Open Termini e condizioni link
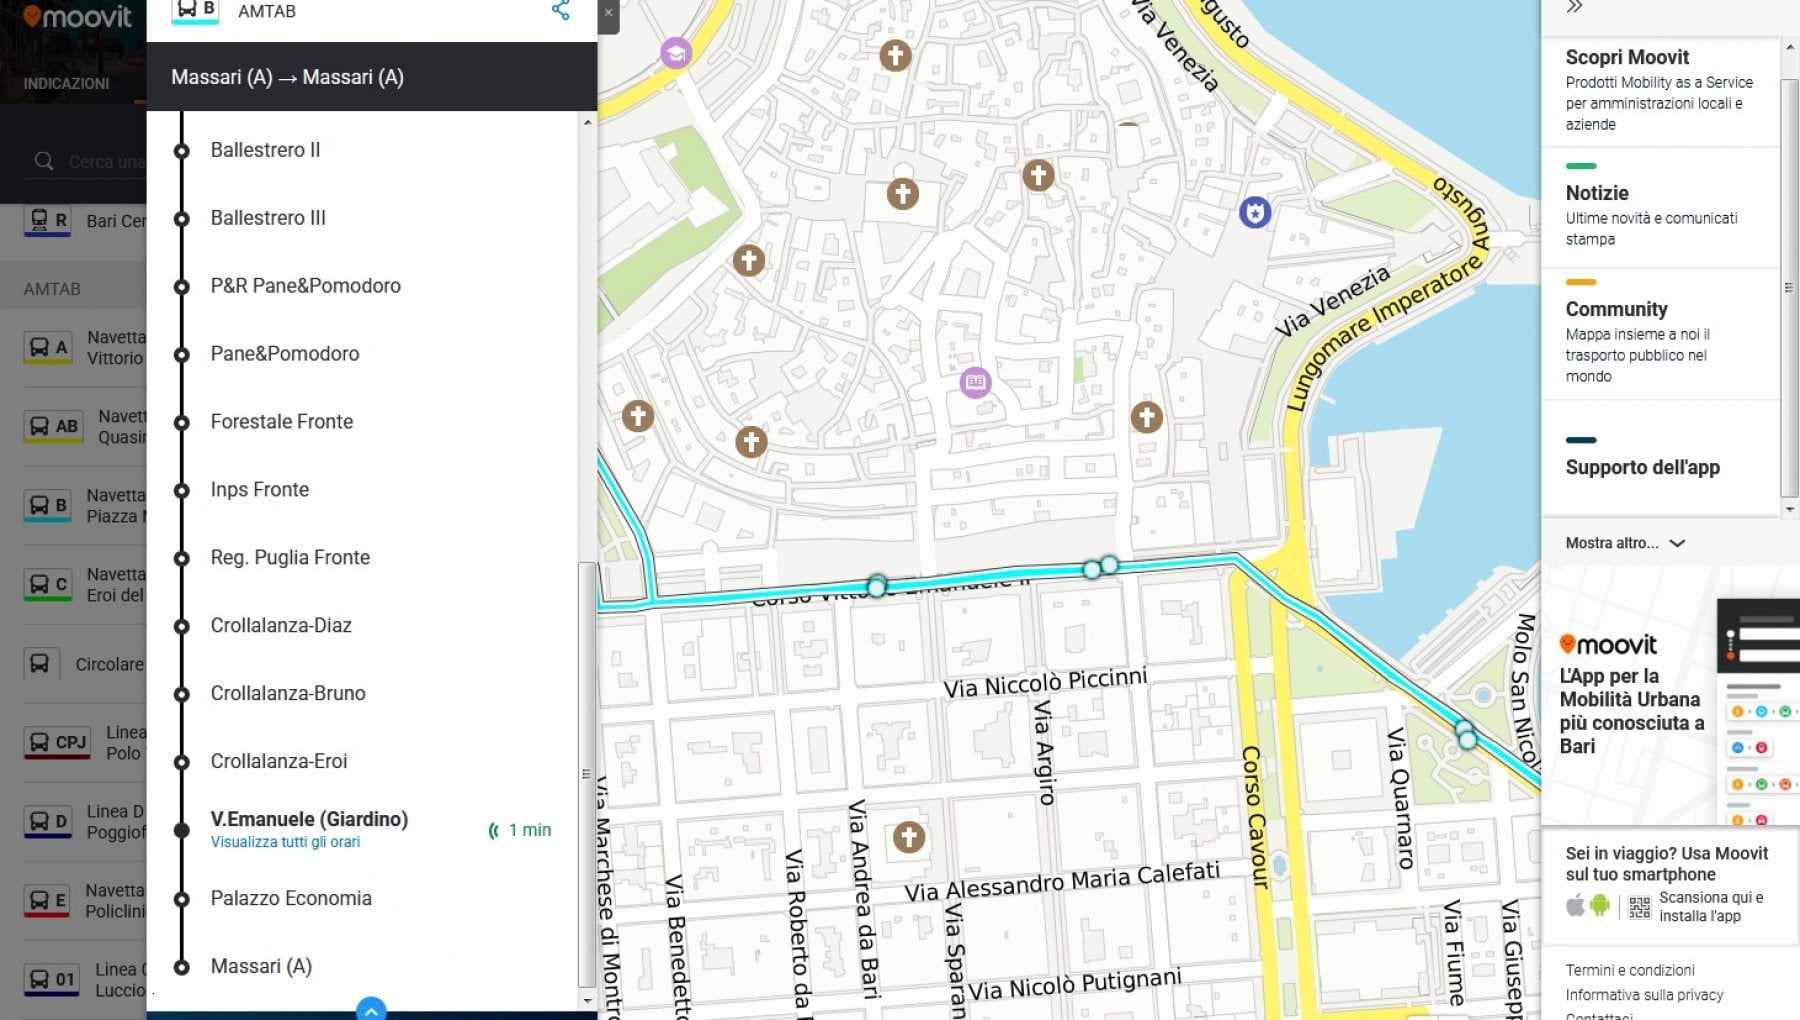1800x1020 pixels. coord(1630,970)
